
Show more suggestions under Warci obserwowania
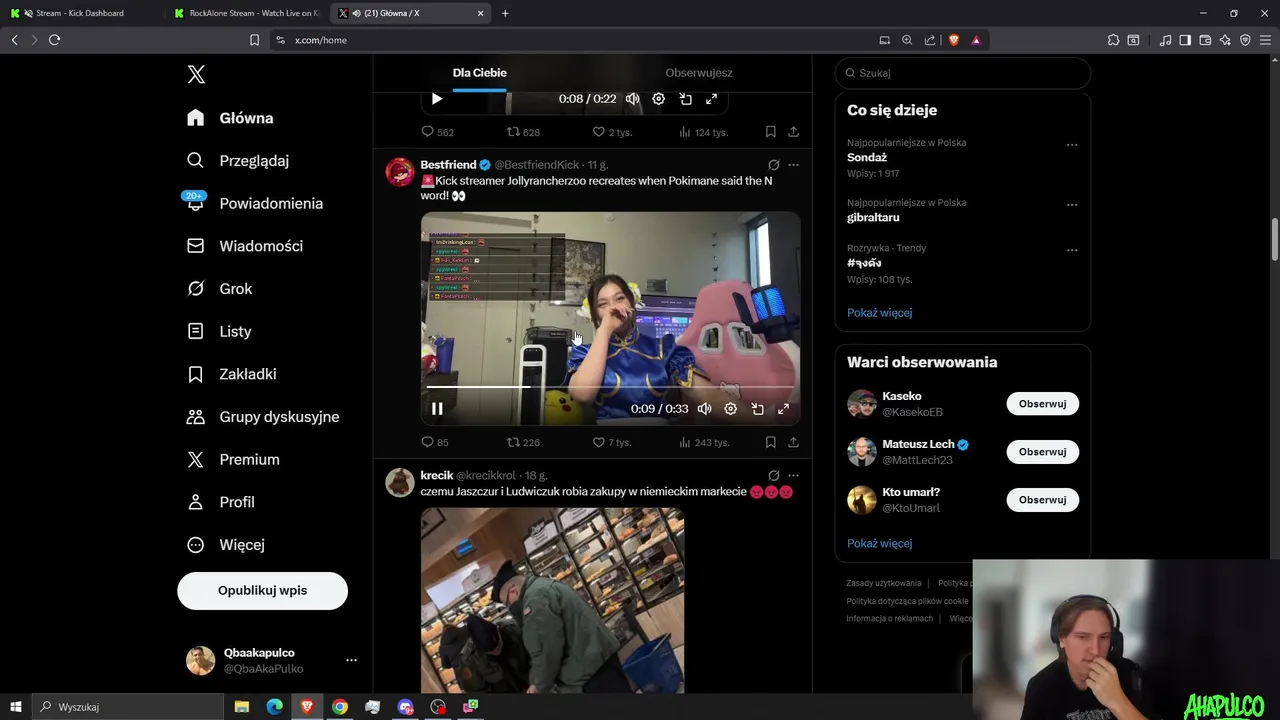click(x=879, y=544)
